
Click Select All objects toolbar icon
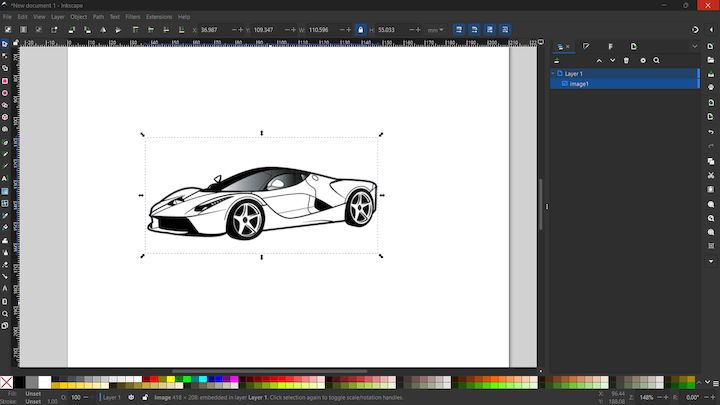coord(8,29)
